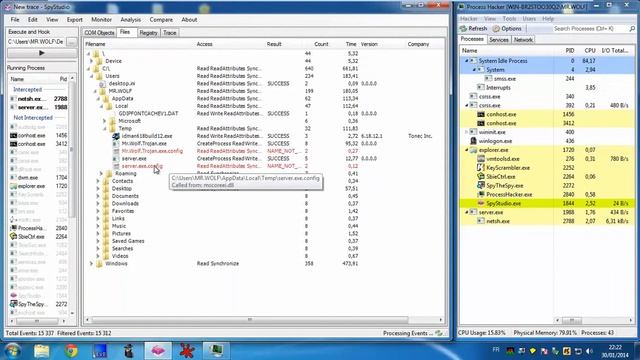Expand the Device folder node

pos(91,61)
